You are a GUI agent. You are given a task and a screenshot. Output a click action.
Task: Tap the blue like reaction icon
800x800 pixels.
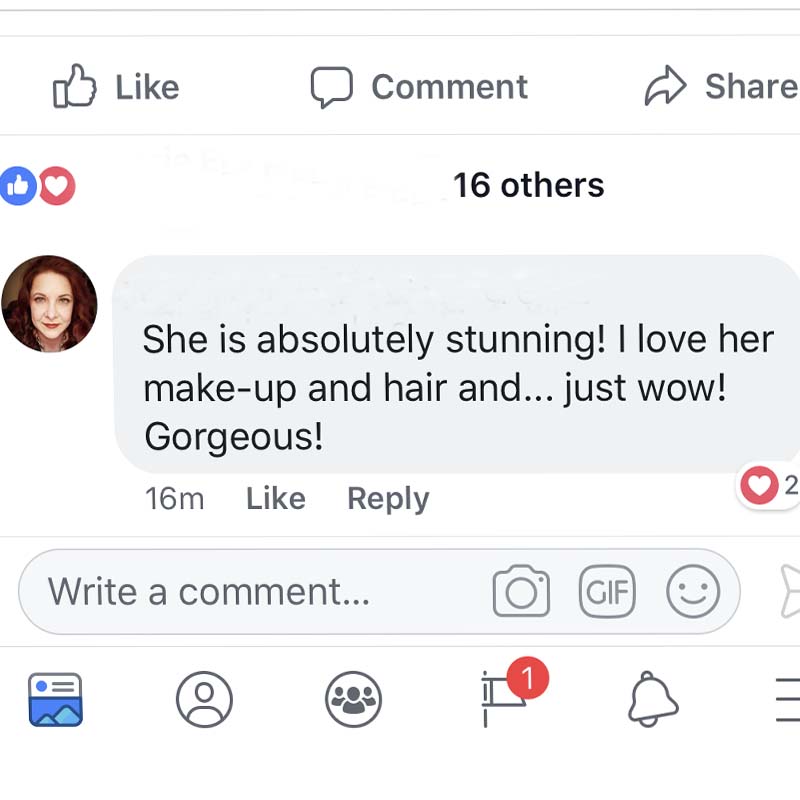pyautogui.click(x=18, y=186)
